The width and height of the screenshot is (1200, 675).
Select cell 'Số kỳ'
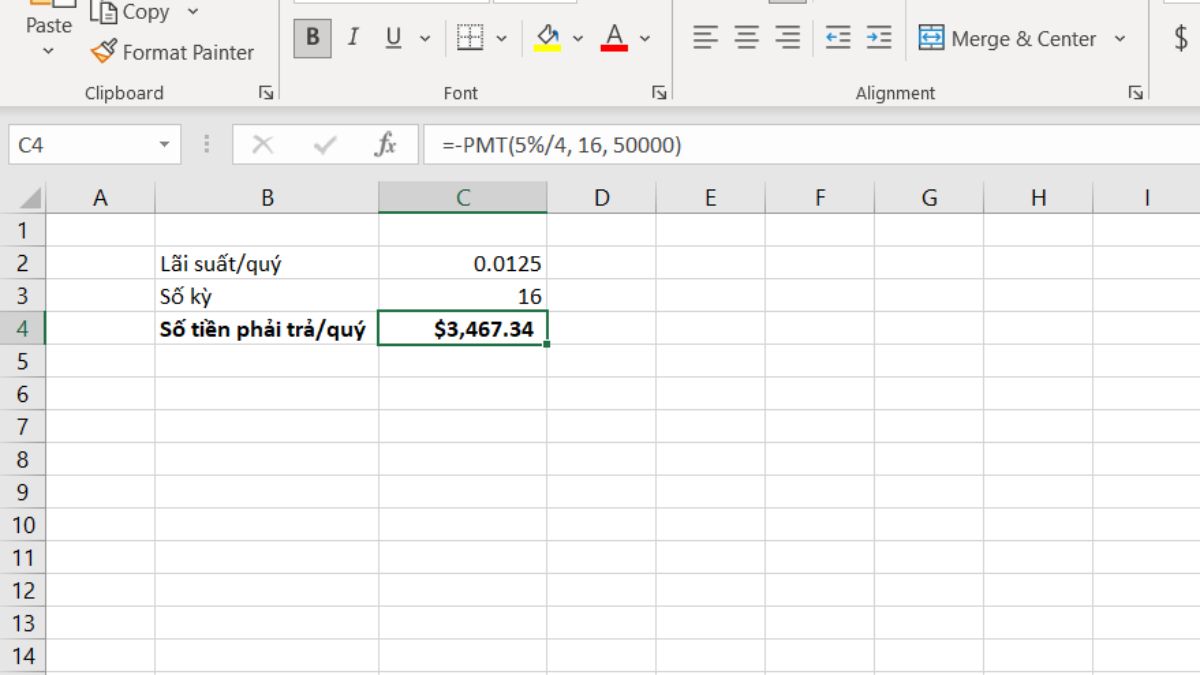[x=267, y=296]
